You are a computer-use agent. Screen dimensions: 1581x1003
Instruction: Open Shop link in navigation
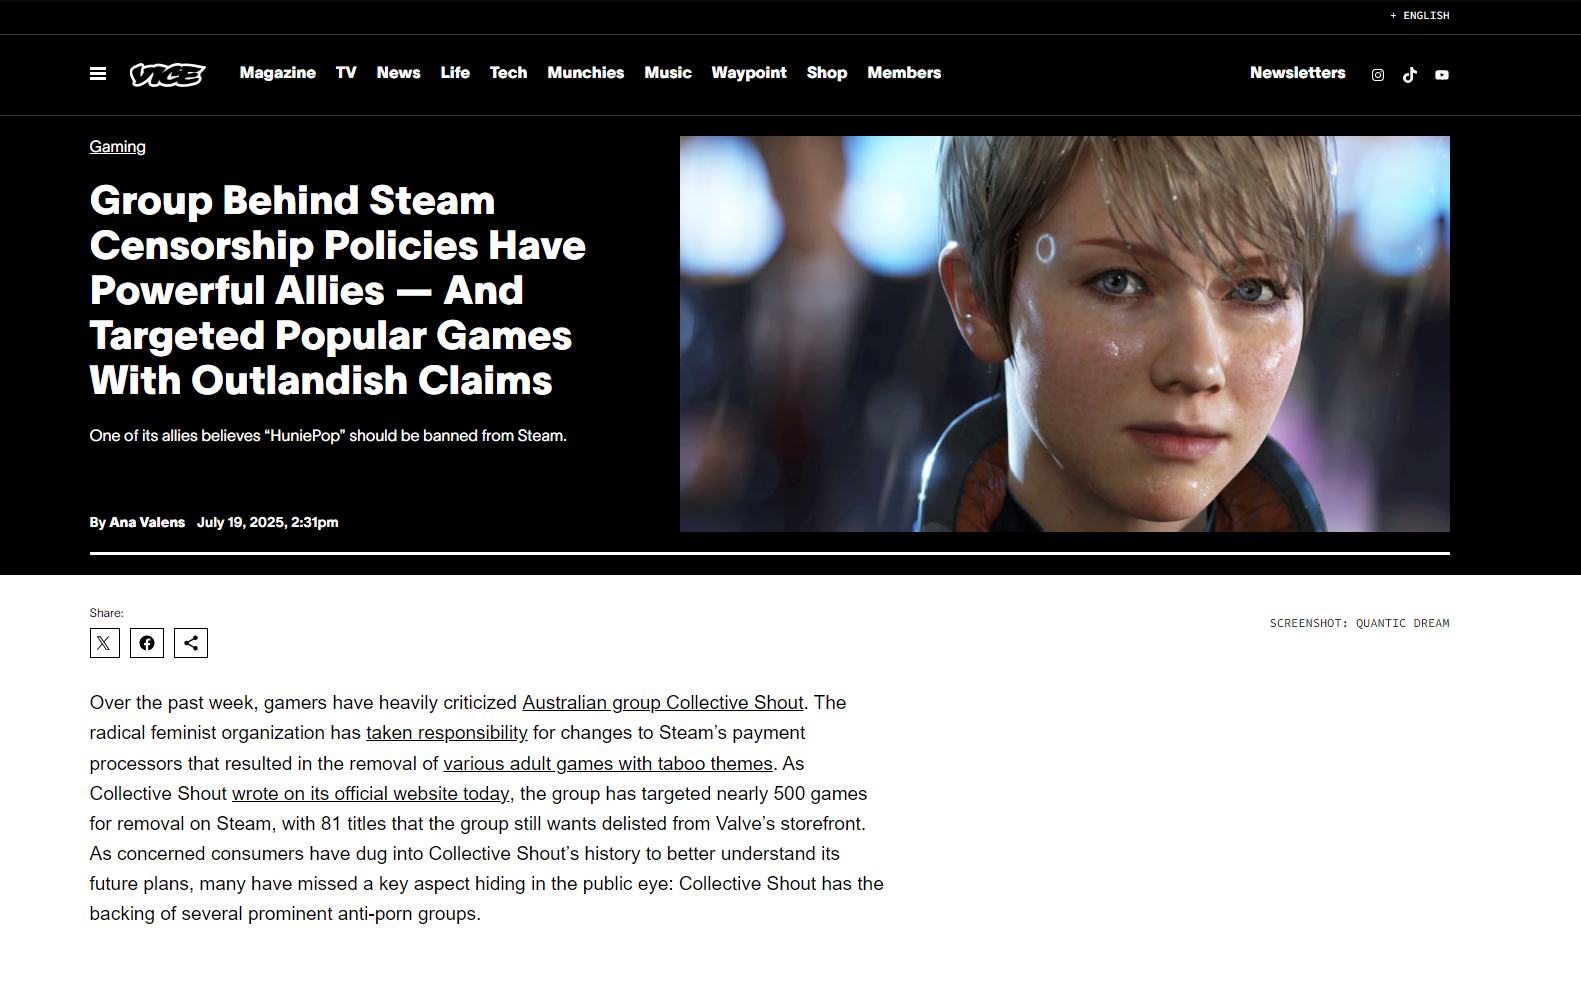(x=827, y=73)
